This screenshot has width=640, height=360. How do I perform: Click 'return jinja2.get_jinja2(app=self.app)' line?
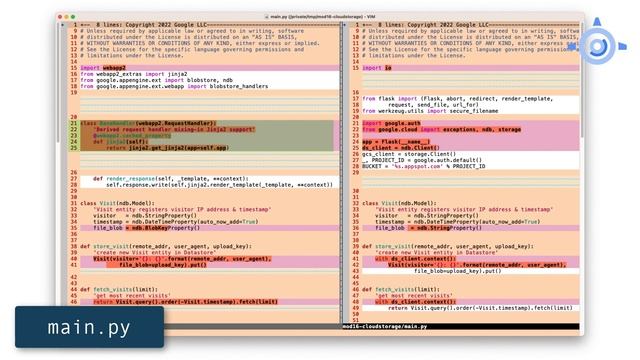(167, 148)
